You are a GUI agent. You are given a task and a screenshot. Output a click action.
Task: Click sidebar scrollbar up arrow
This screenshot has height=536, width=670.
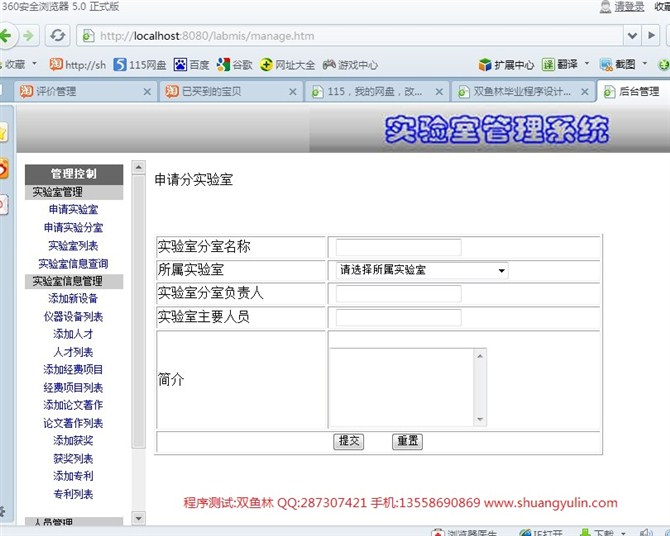[x=138, y=167]
